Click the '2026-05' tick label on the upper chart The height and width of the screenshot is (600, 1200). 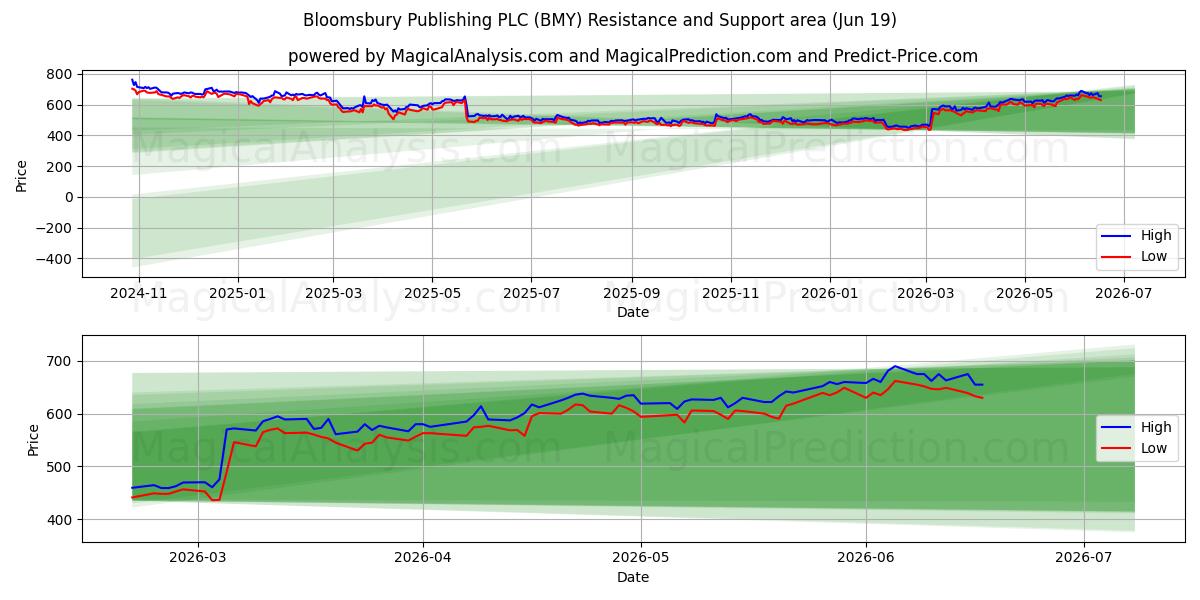(1024, 293)
